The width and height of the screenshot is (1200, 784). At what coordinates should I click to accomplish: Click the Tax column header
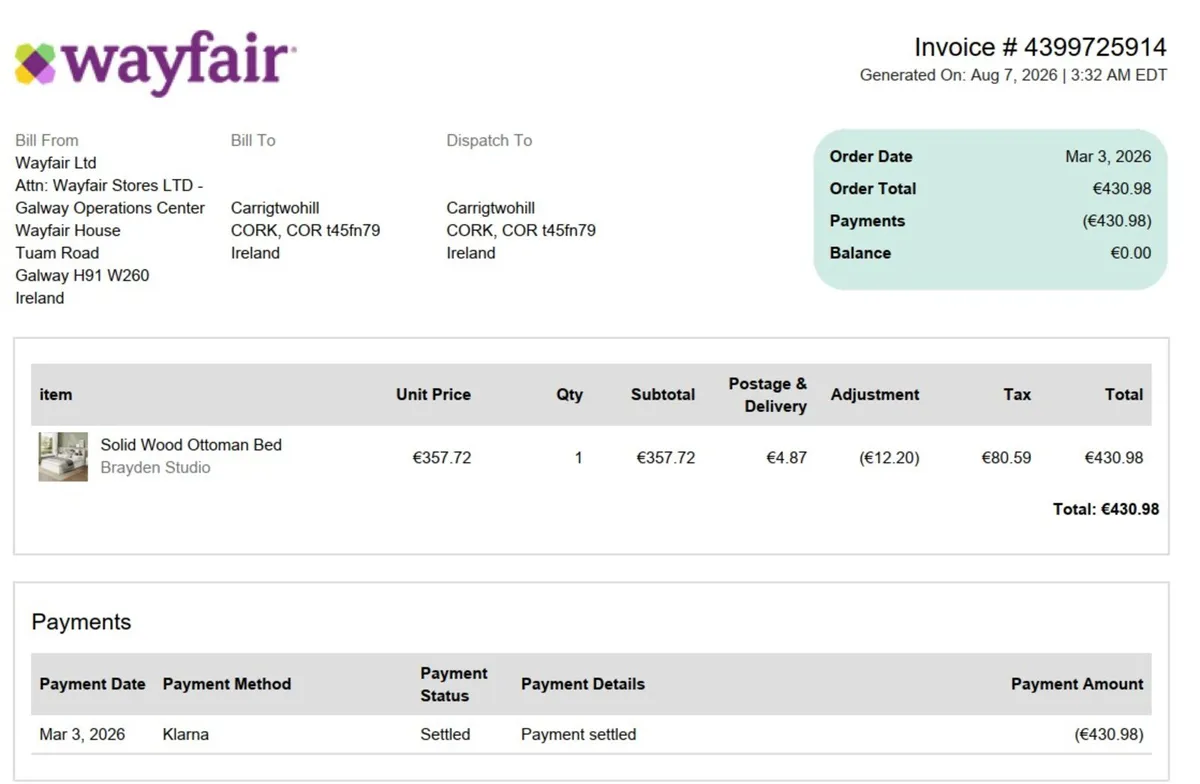coord(1017,394)
